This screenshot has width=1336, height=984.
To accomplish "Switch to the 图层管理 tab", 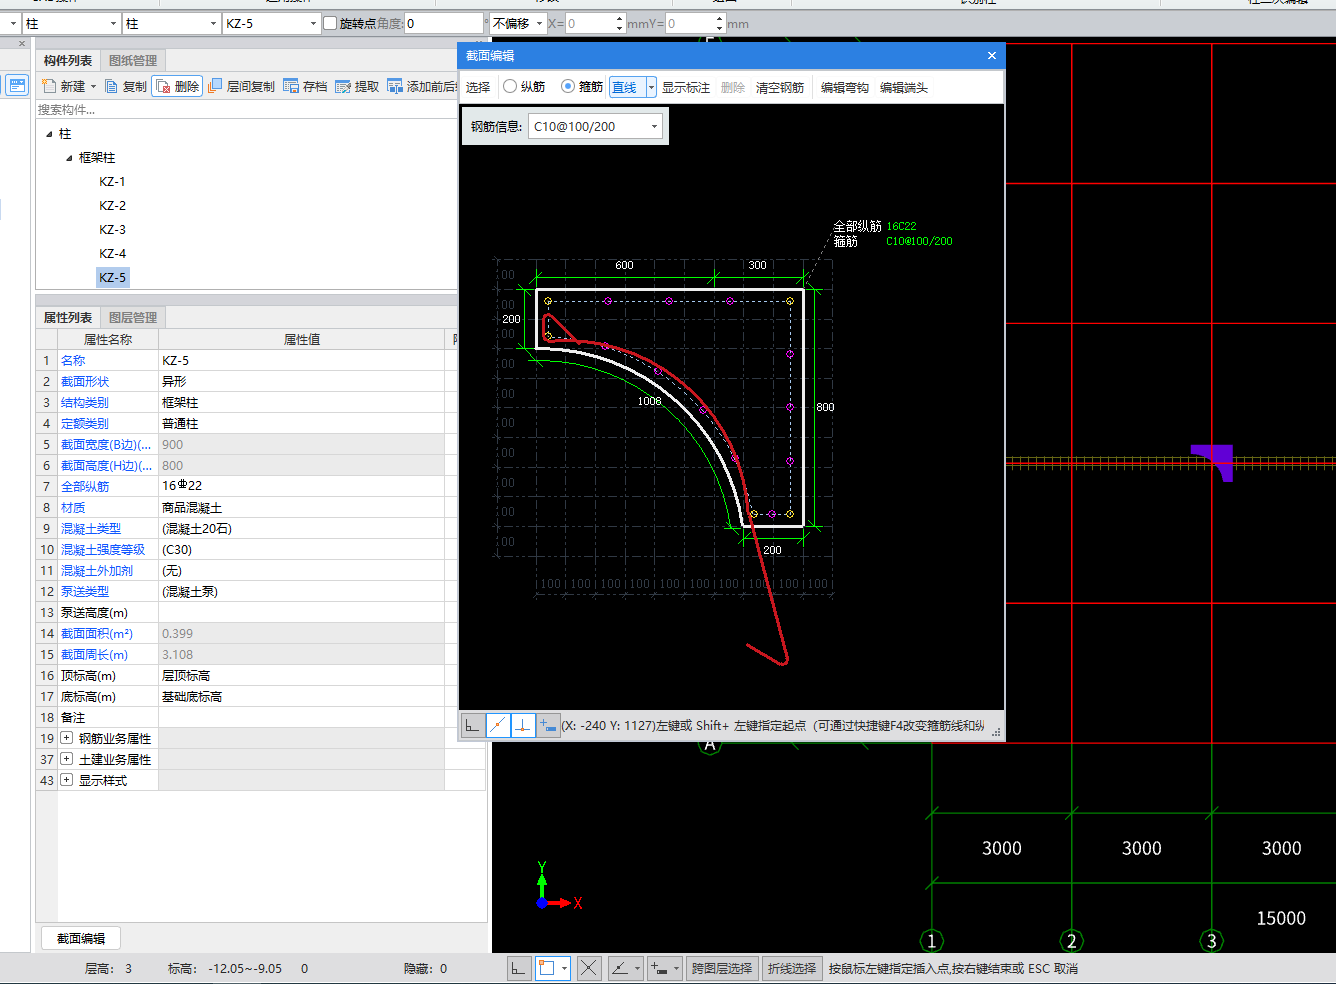I will pos(133,318).
